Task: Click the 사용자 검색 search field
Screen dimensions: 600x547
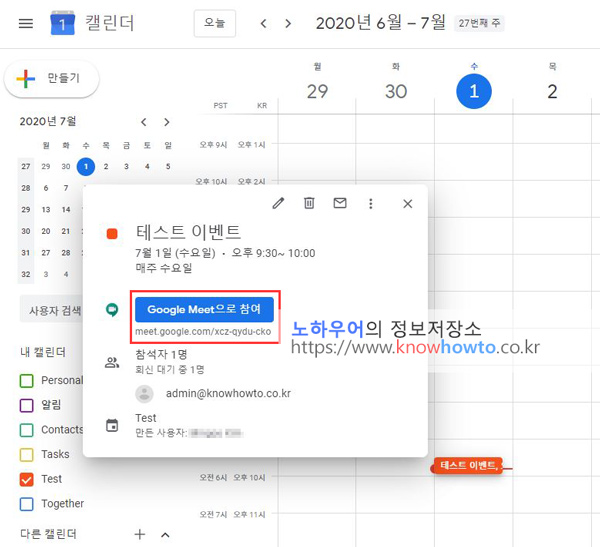Action: coord(51,310)
